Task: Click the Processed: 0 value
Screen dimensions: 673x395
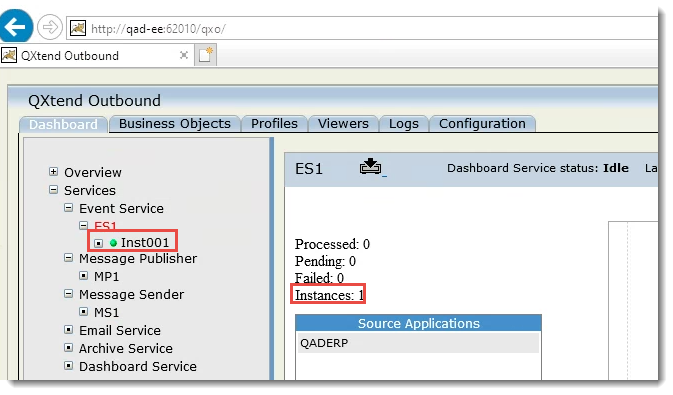Action: coord(332,244)
